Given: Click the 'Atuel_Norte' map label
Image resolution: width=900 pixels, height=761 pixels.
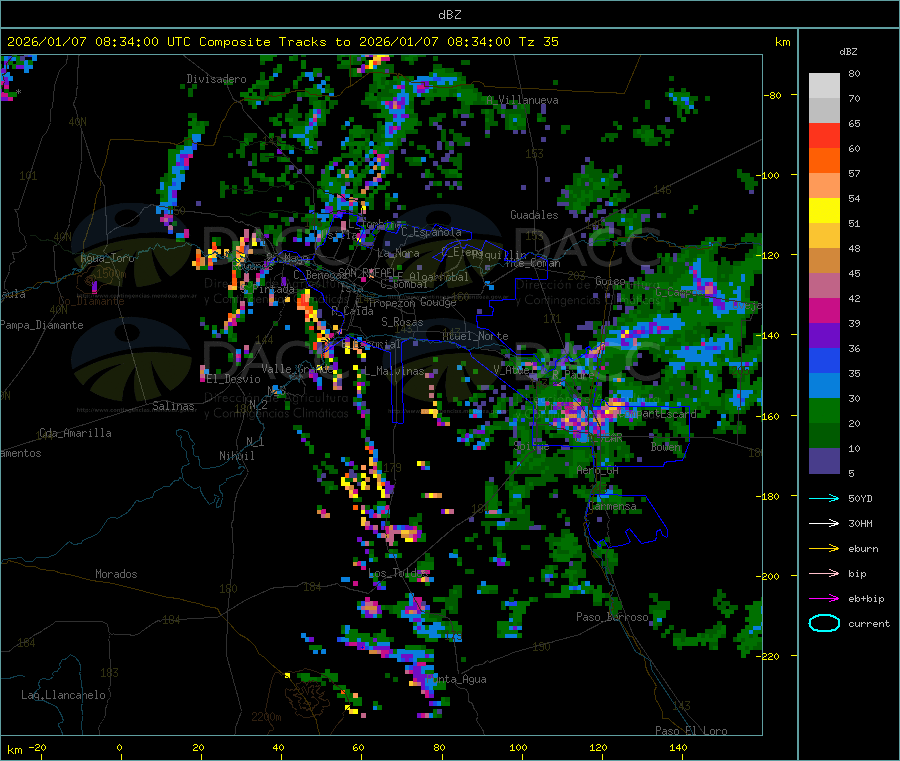Looking at the screenshot, I should tap(475, 336).
